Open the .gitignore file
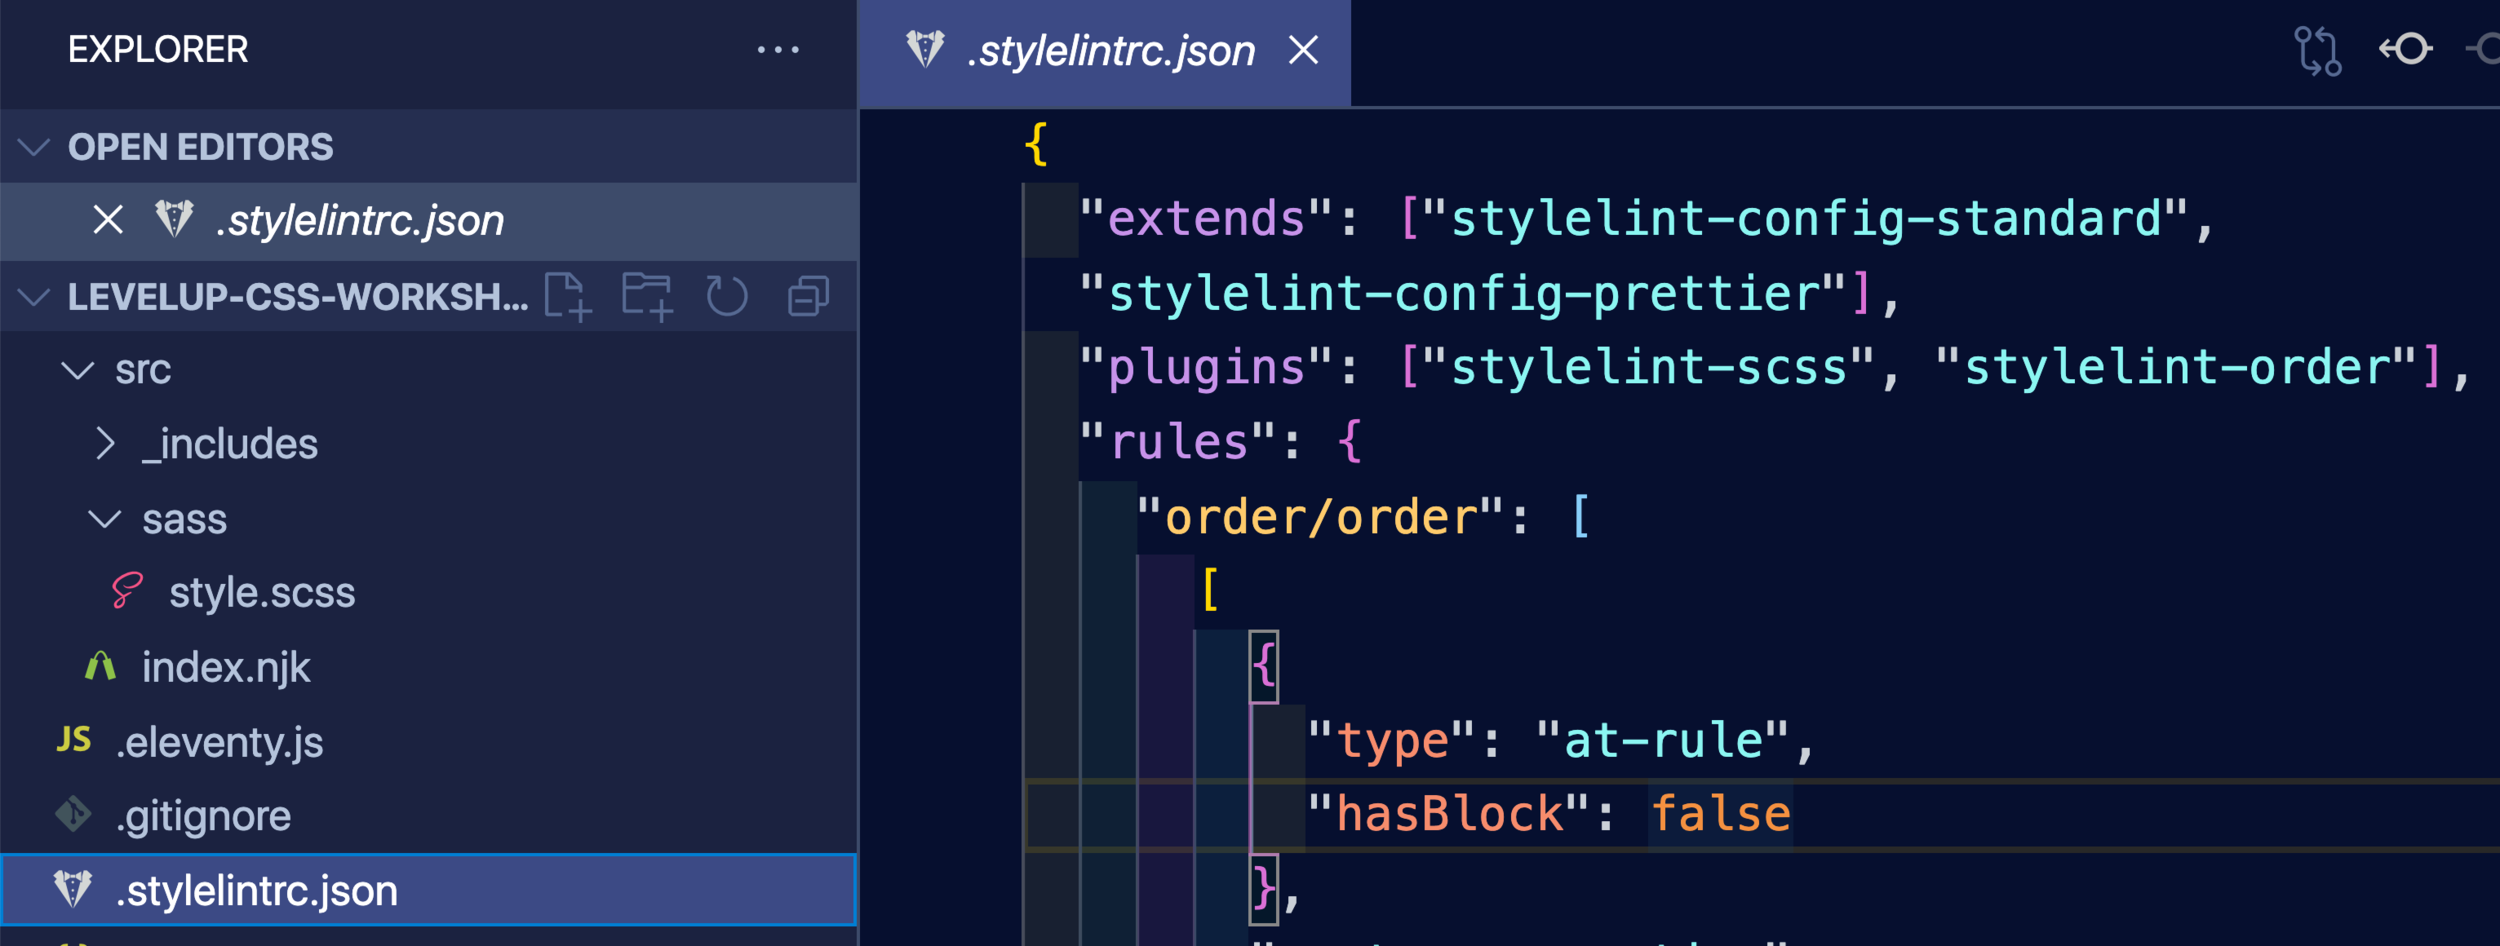The width and height of the screenshot is (2500, 946). (204, 817)
